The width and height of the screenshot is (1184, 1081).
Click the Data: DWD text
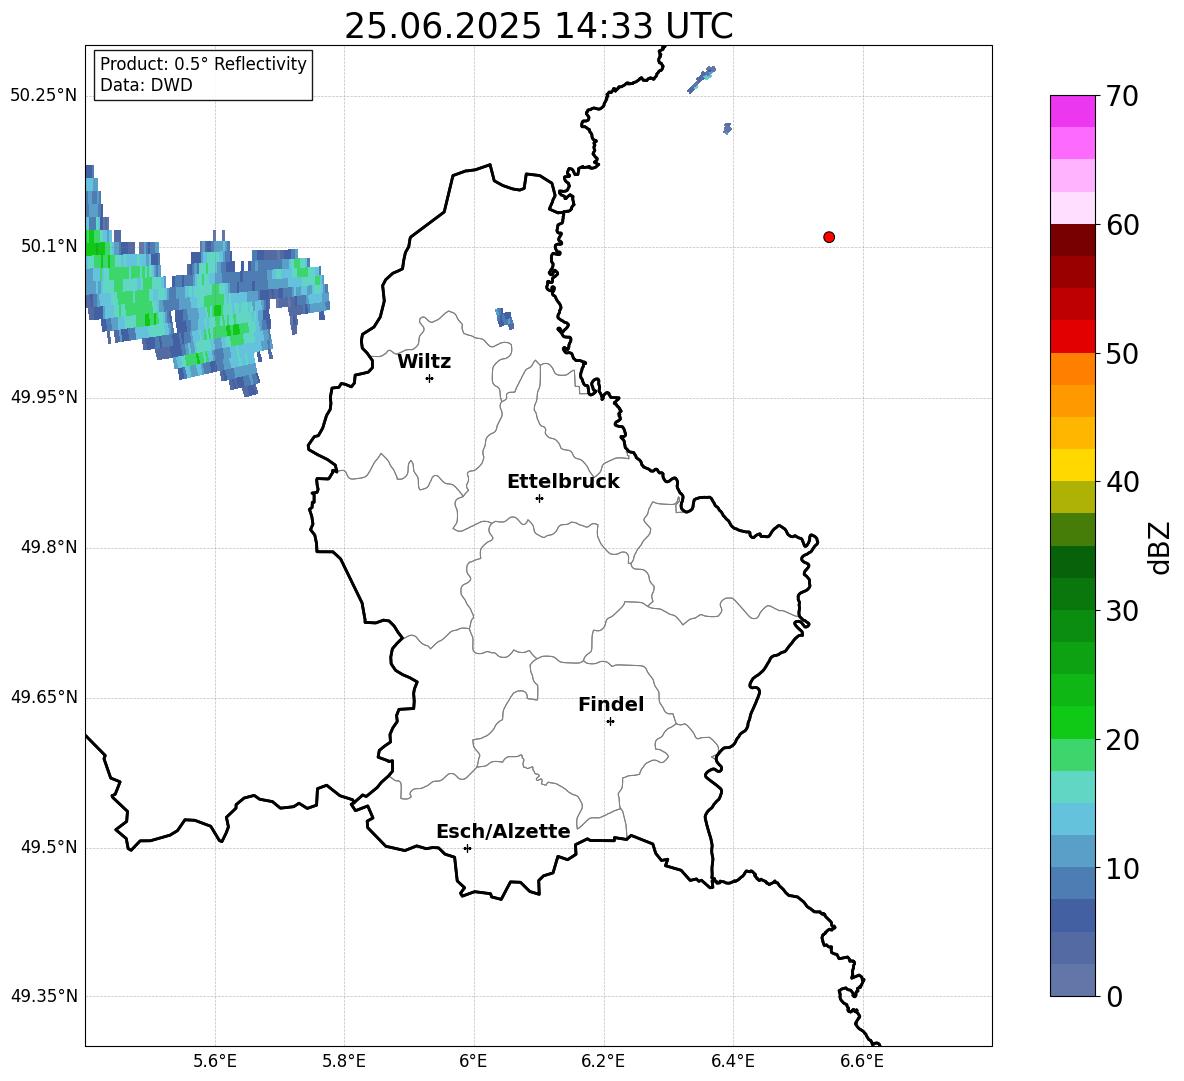(146, 85)
